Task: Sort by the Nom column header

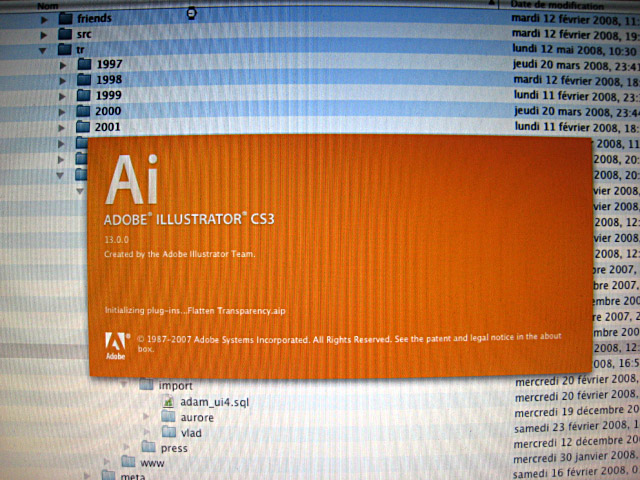Action: tap(48, 6)
